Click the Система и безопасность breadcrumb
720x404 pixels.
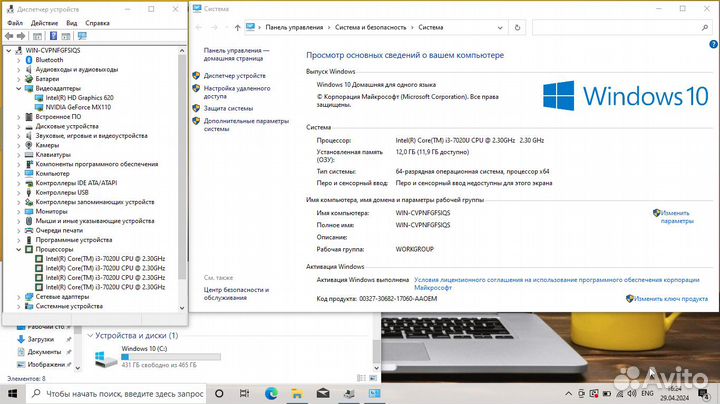click(371, 28)
